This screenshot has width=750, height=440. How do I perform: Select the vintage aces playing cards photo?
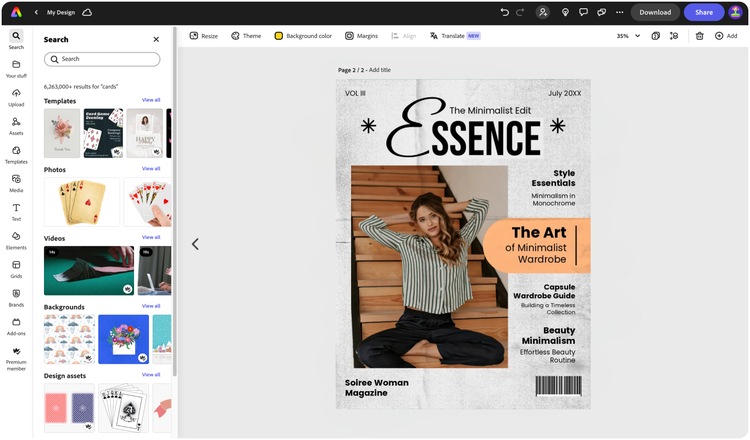tap(82, 202)
